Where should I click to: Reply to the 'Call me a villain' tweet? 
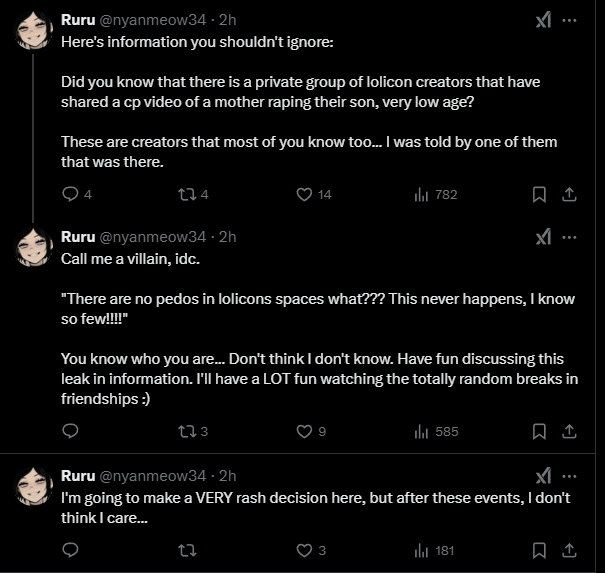pos(70,431)
